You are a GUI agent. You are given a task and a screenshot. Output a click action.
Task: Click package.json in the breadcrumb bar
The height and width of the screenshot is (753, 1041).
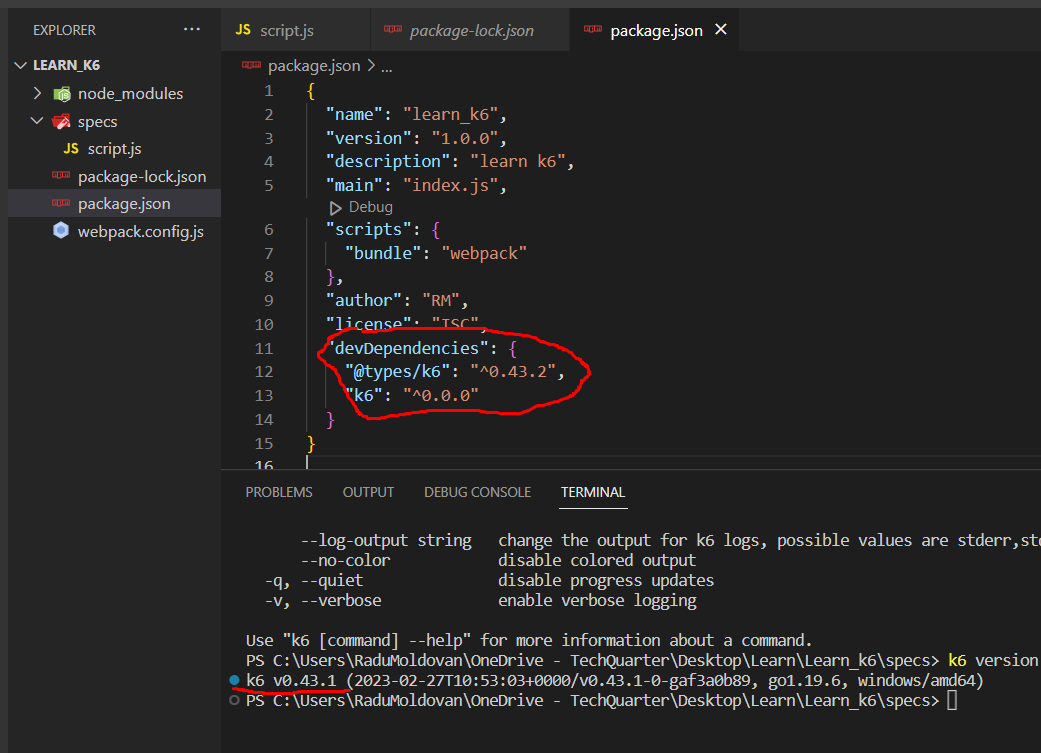pos(314,66)
